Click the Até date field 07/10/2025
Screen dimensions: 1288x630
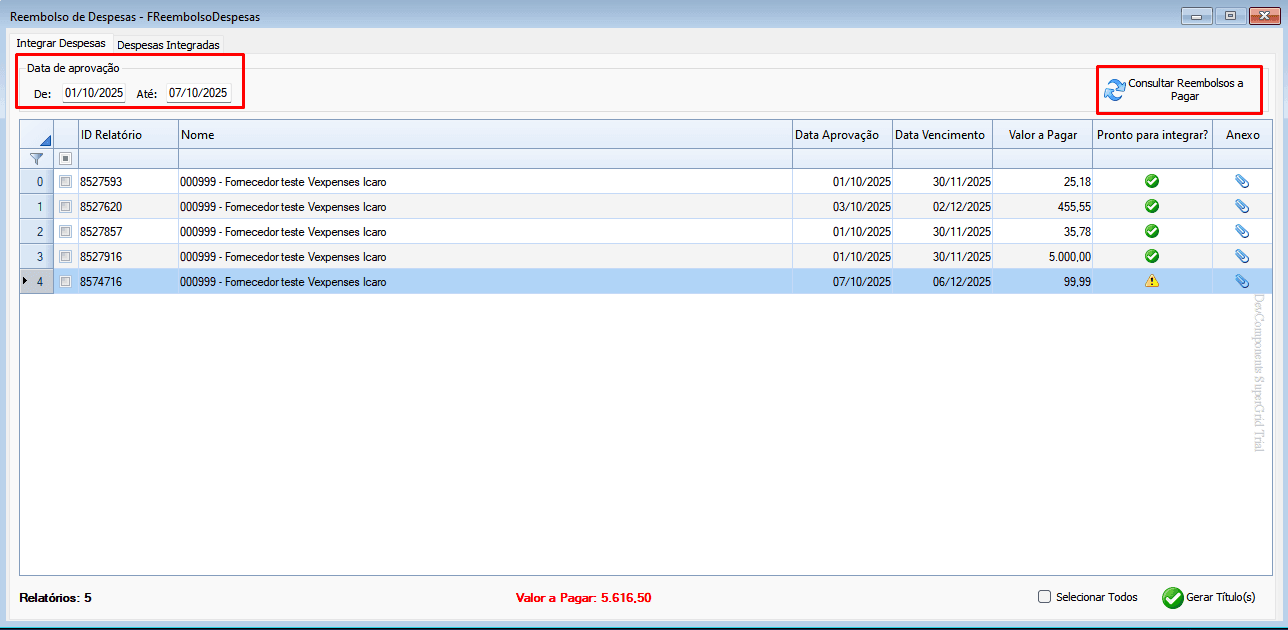point(198,93)
